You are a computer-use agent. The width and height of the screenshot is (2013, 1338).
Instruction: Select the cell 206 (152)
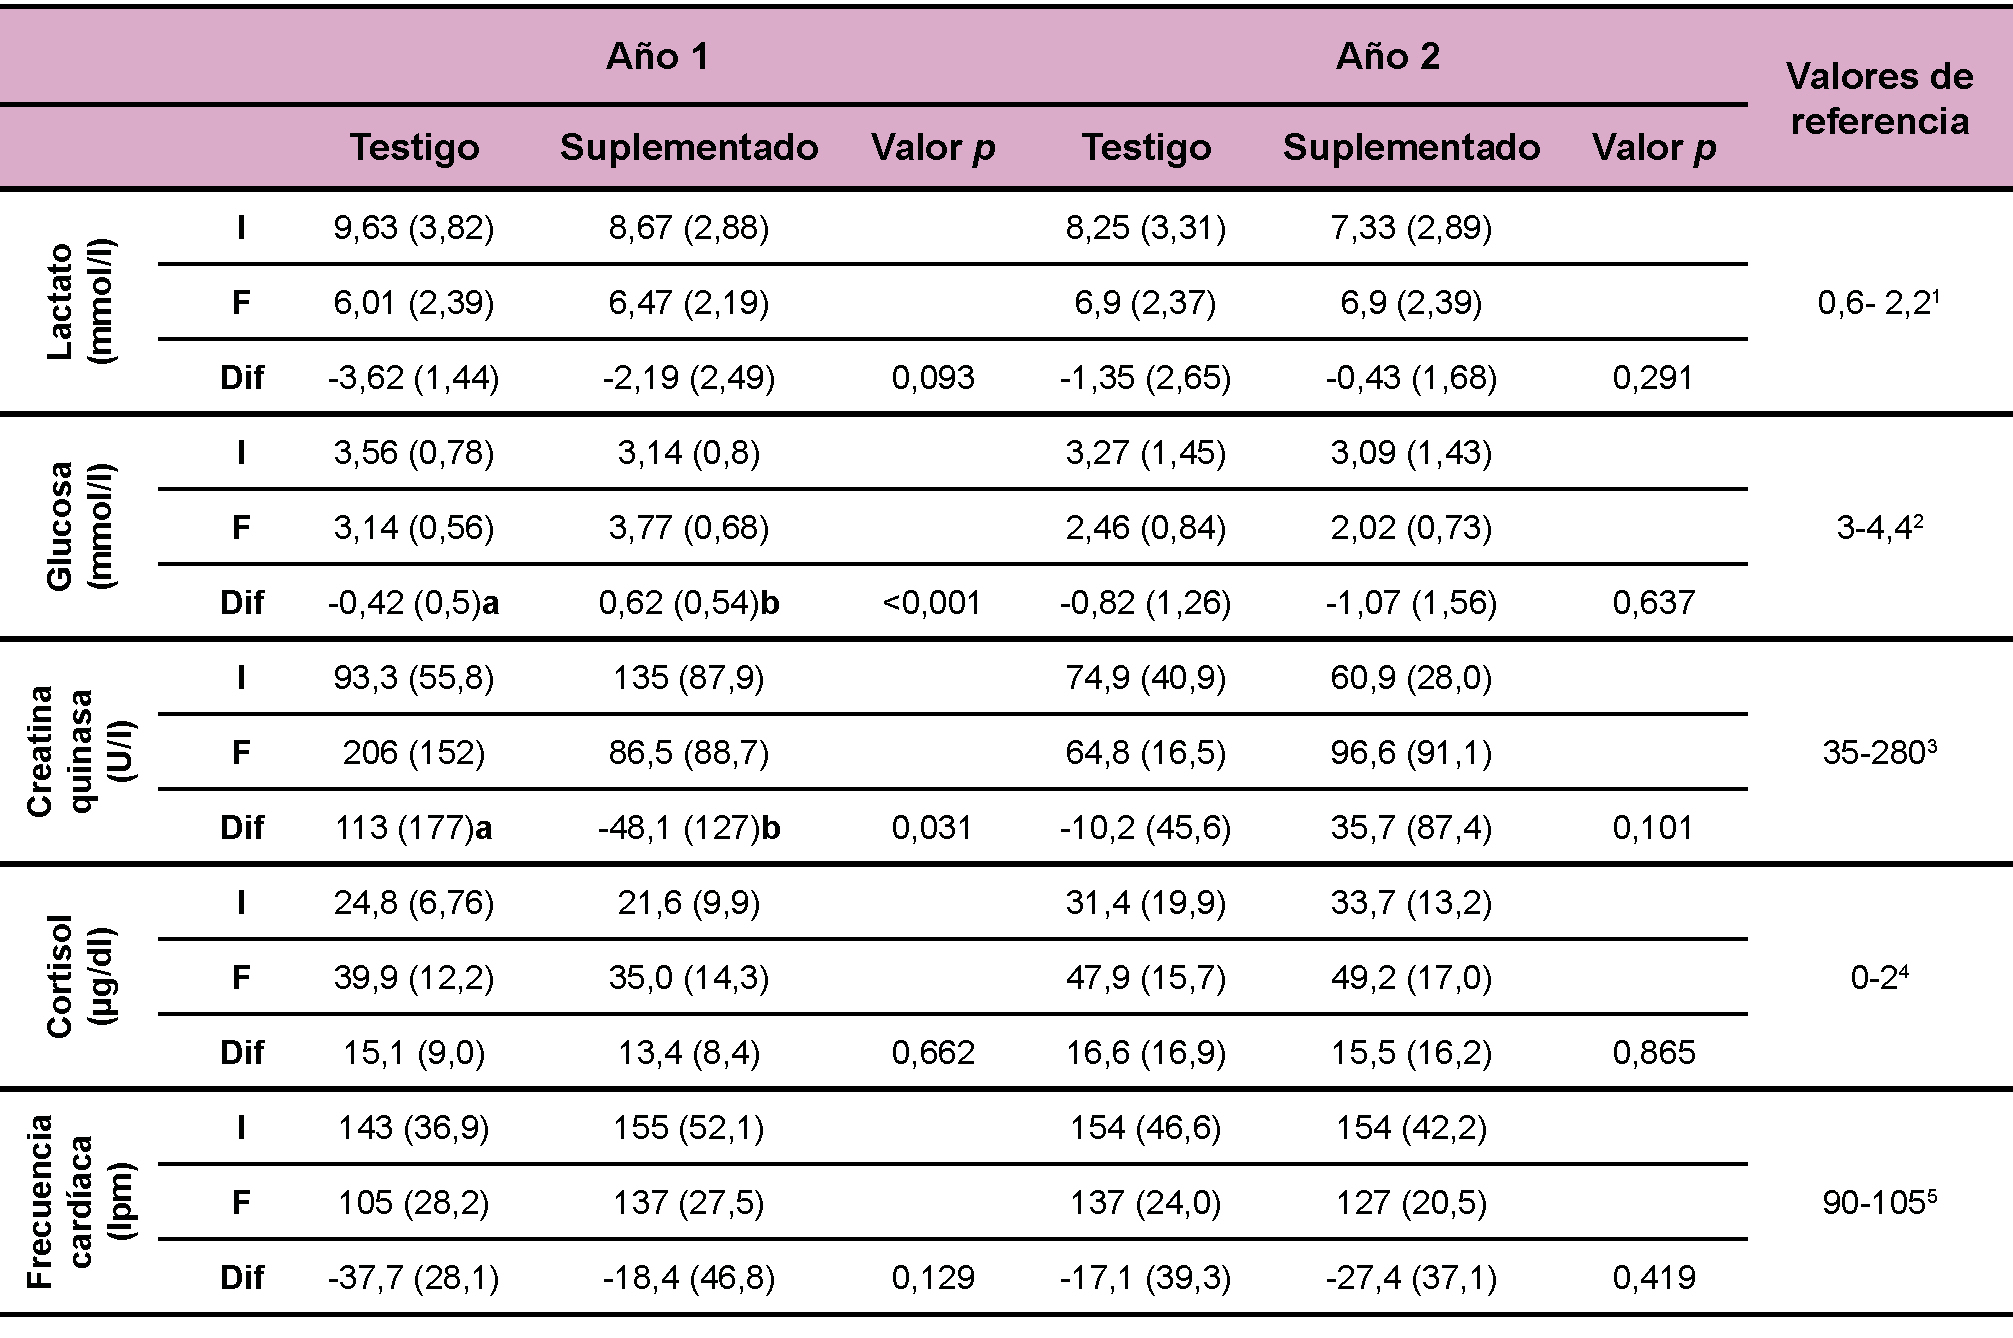tap(413, 752)
